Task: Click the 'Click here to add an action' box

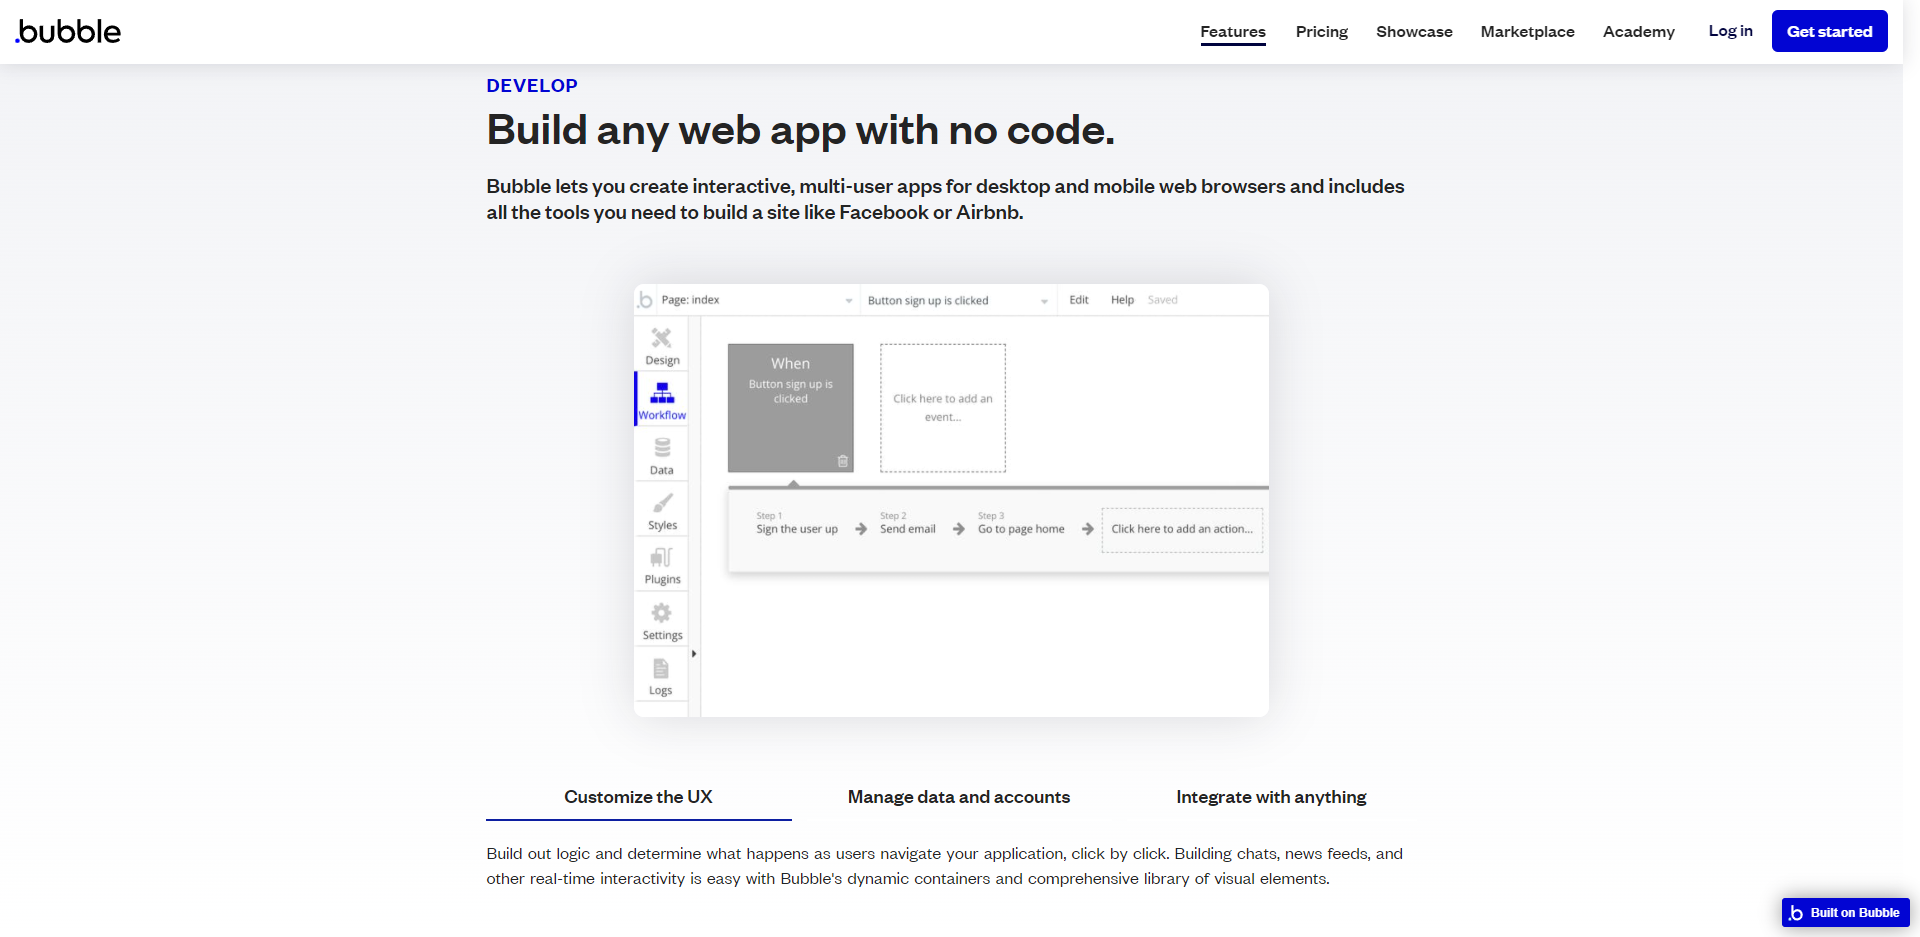Action: pyautogui.click(x=1181, y=529)
